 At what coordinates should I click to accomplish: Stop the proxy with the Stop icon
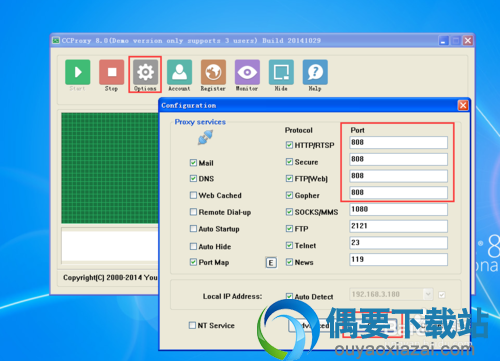[x=112, y=72]
